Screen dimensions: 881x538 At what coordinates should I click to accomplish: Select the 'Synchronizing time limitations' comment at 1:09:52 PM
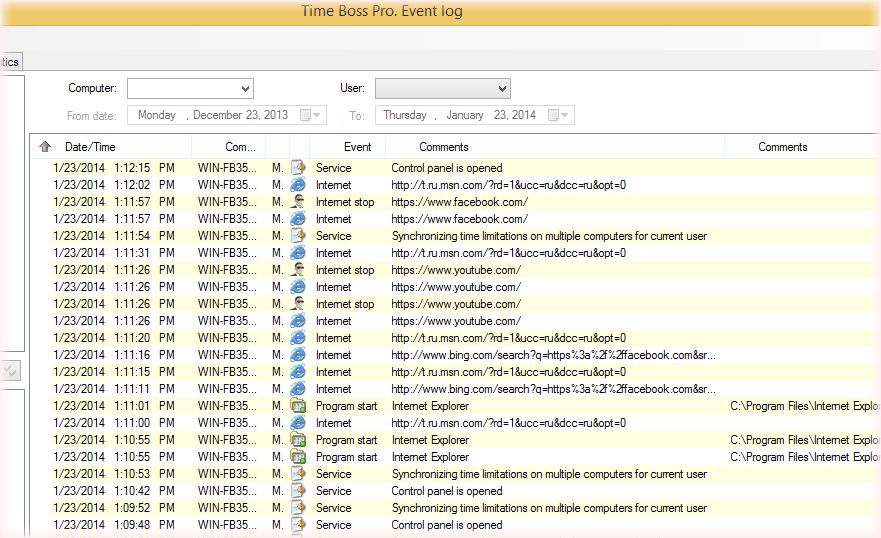(x=549, y=508)
